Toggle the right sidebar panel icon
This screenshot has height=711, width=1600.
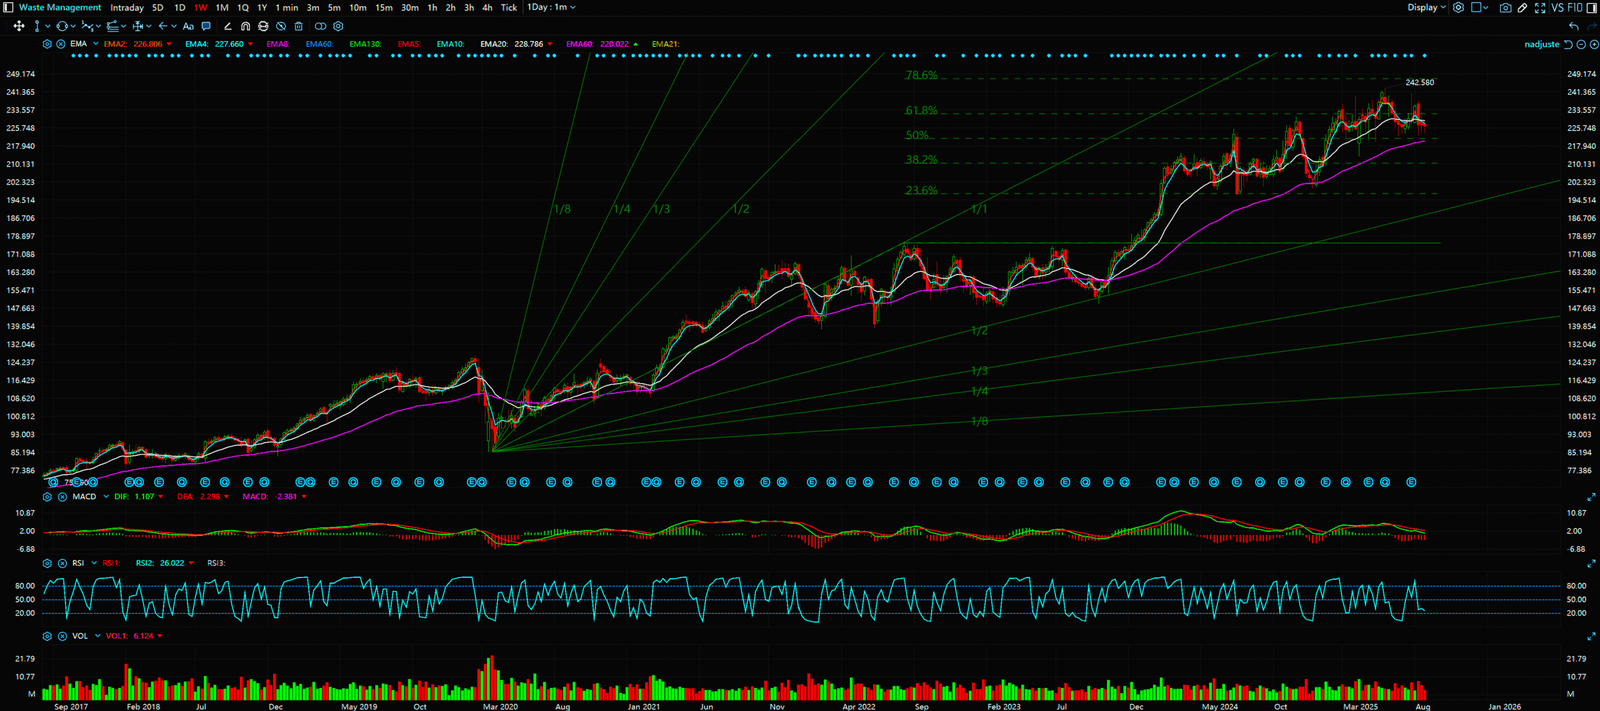1591,8
